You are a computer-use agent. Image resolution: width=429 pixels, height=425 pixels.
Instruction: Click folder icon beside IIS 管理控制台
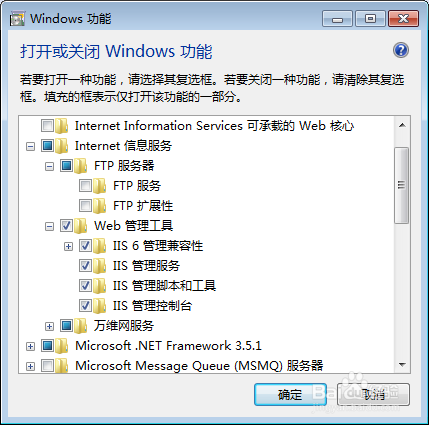point(99,306)
